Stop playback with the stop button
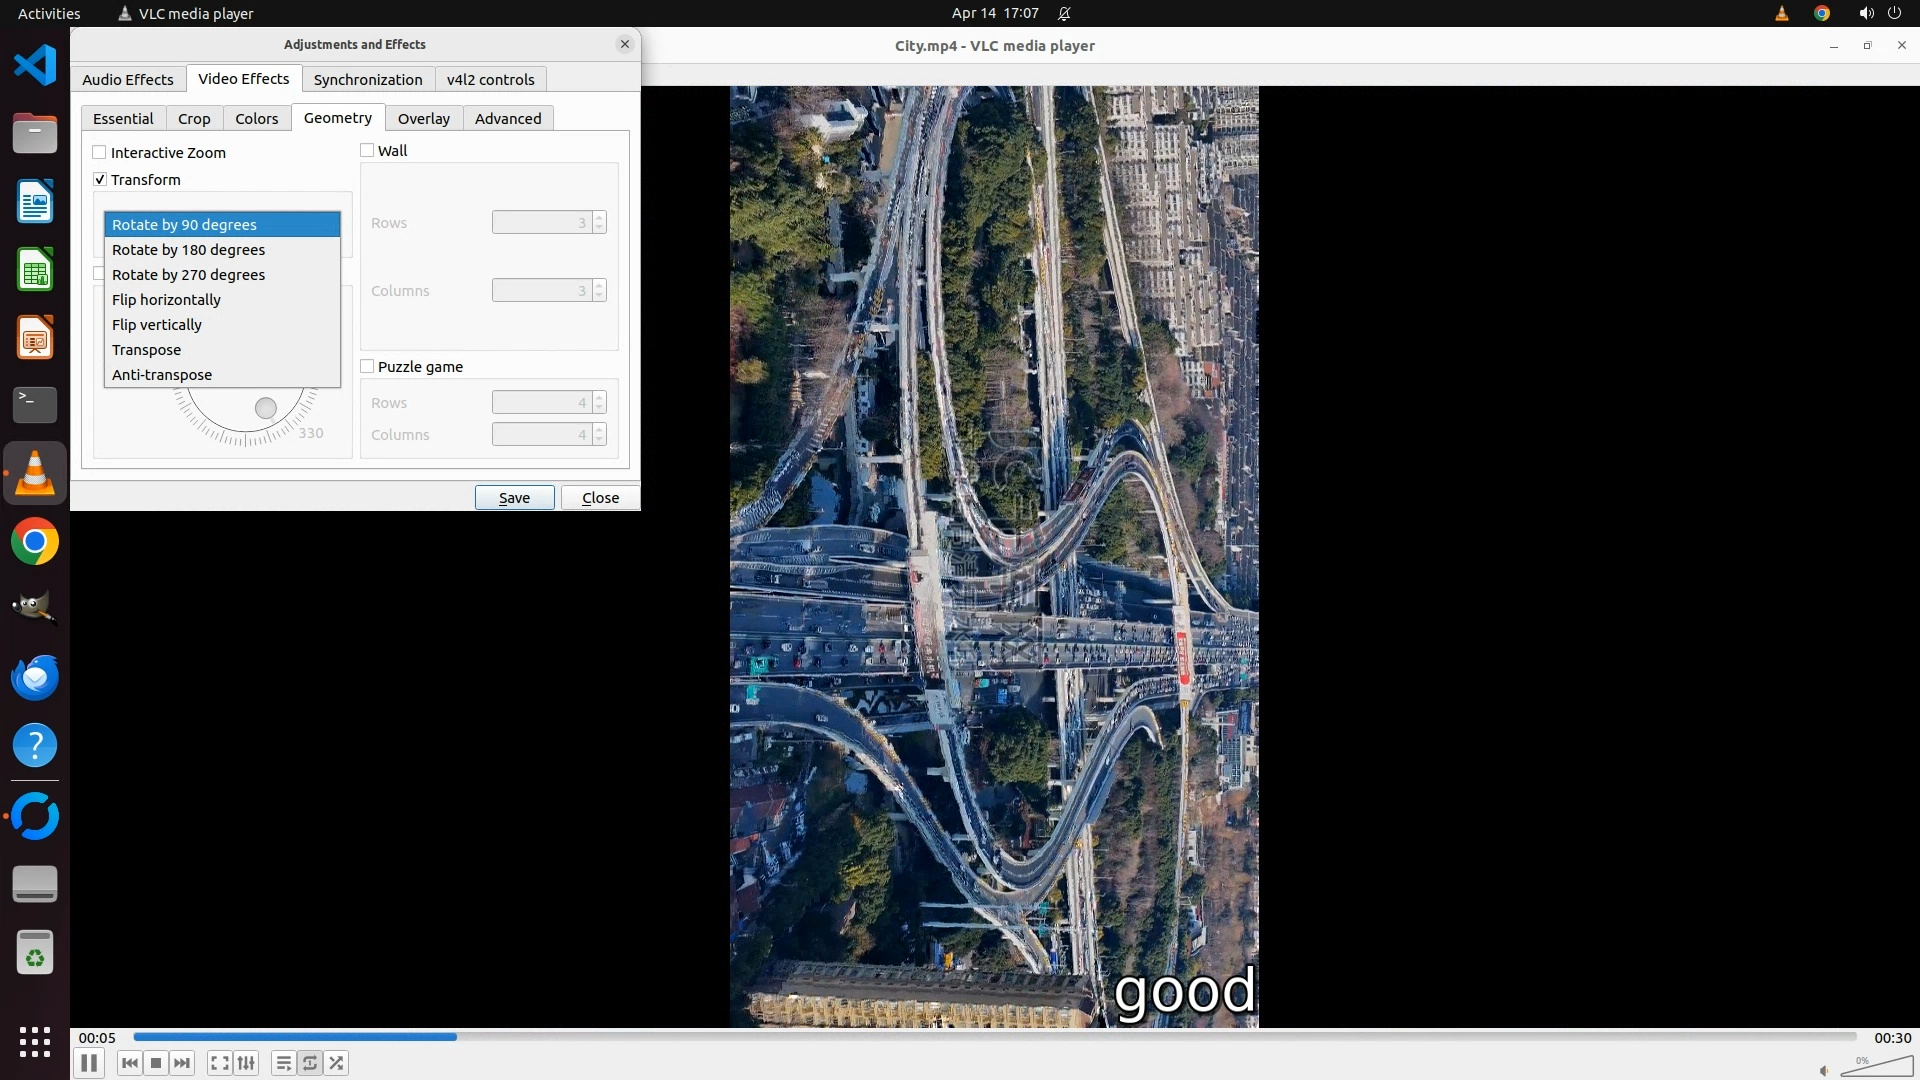This screenshot has width=1920, height=1080. pyautogui.click(x=156, y=1063)
